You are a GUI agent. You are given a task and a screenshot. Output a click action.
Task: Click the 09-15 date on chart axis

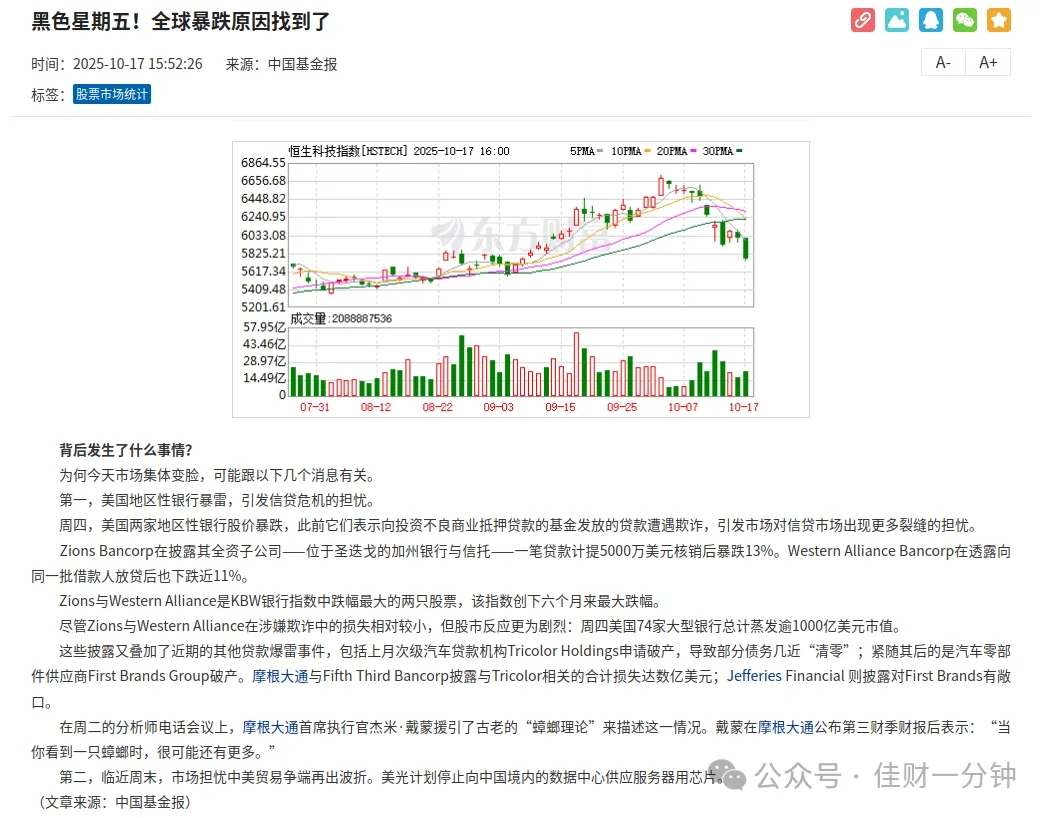(x=560, y=407)
